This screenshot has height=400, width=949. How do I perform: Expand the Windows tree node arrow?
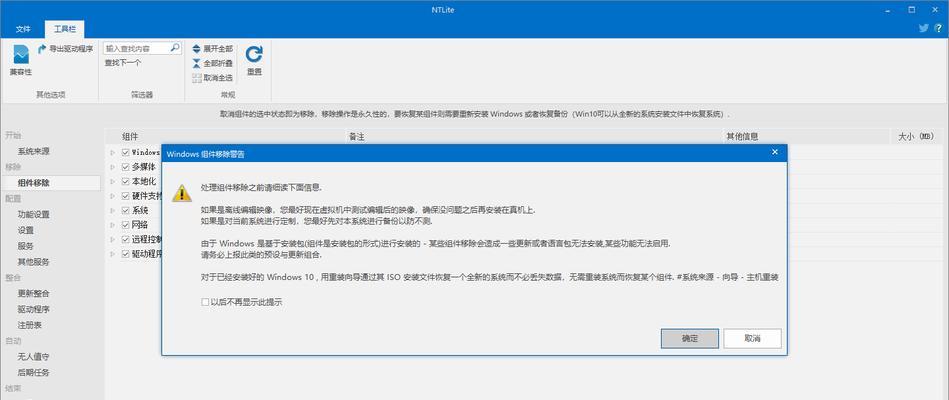coord(113,152)
